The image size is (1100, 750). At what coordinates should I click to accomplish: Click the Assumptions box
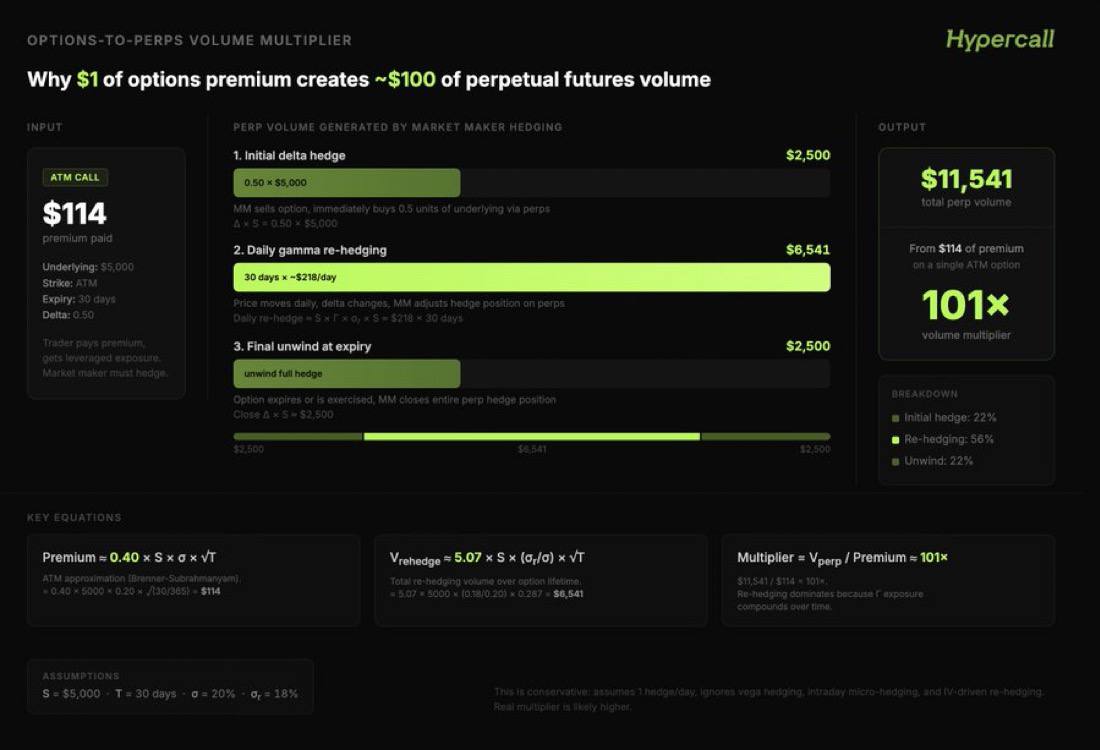click(170, 686)
